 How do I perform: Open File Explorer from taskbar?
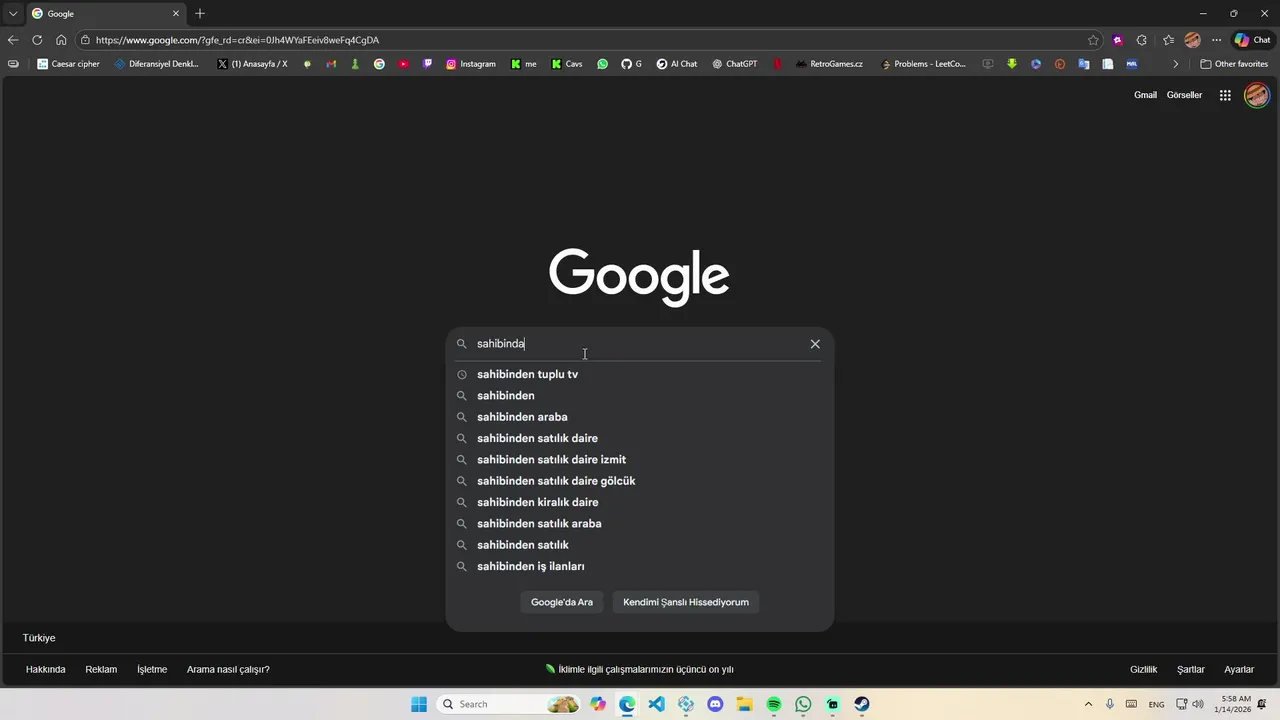pos(744,704)
